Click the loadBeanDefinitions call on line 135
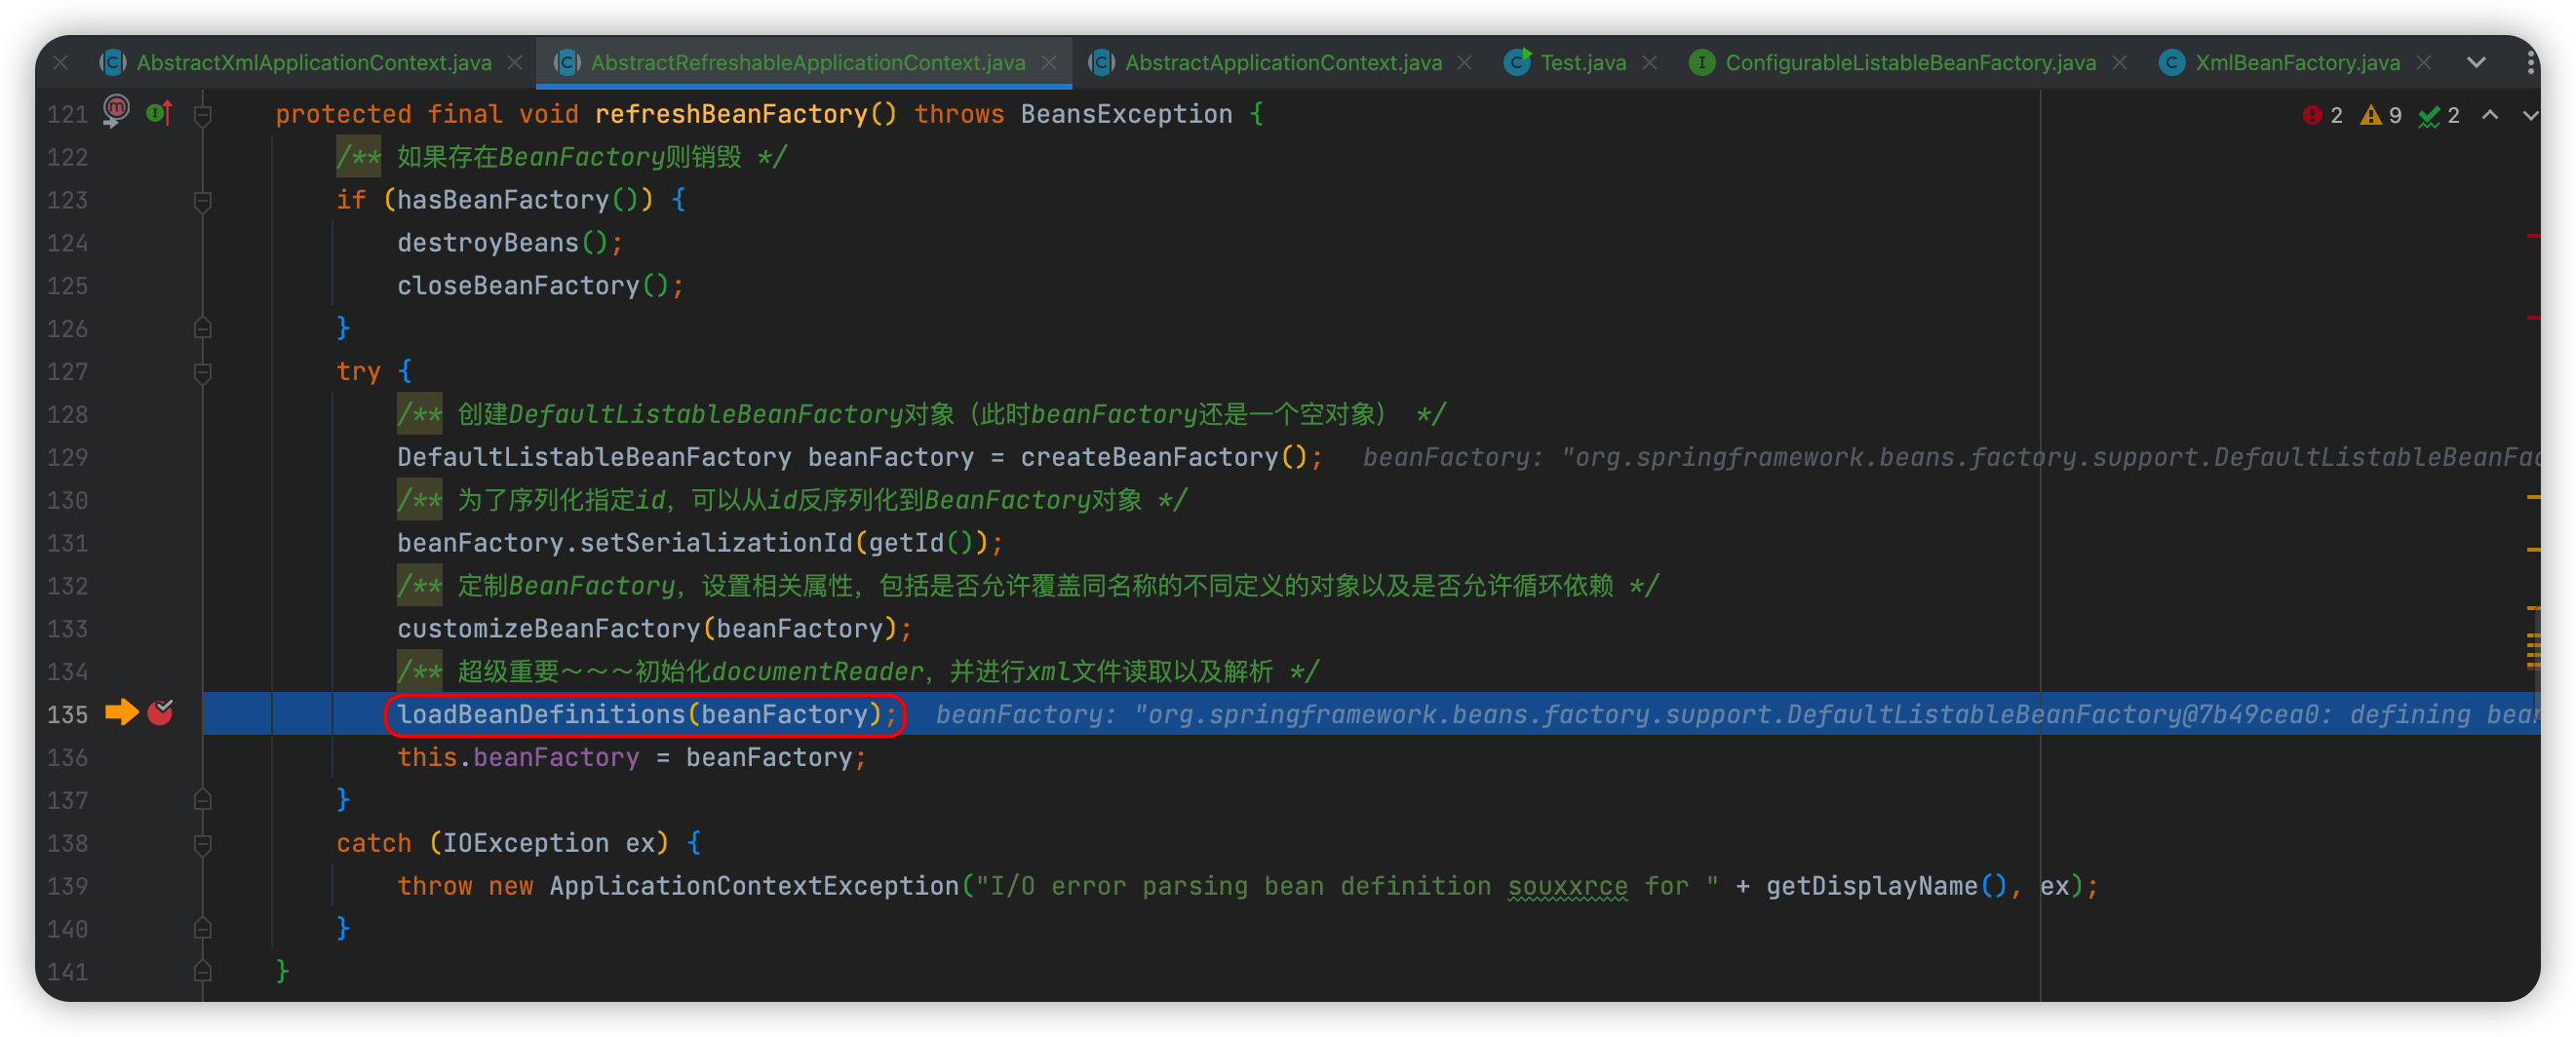Image resolution: width=2576 pixels, height=1037 pixels. click(x=541, y=714)
